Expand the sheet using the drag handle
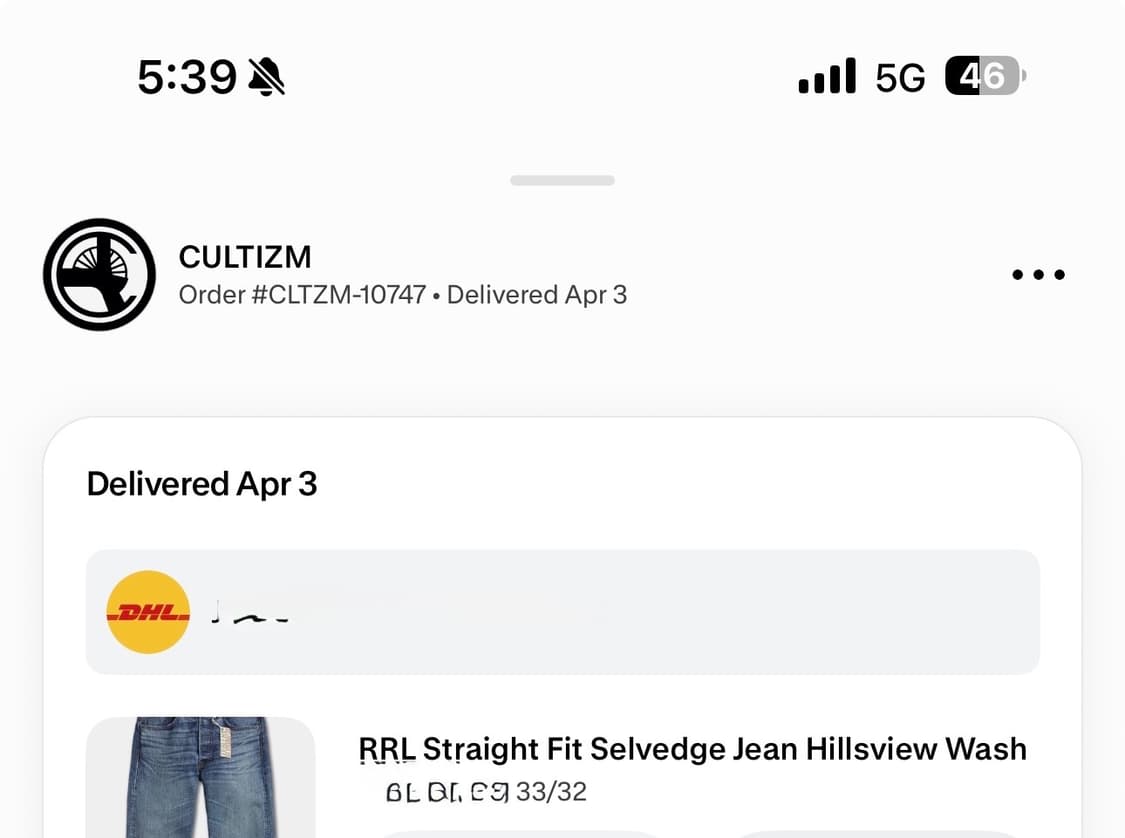This screenshot has height=838, width=1125. pyautogui.click(x=562, y=180)
